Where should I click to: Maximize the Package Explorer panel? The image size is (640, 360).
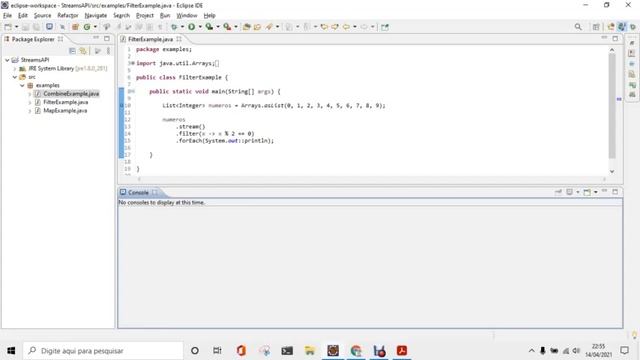click(107, 38)
